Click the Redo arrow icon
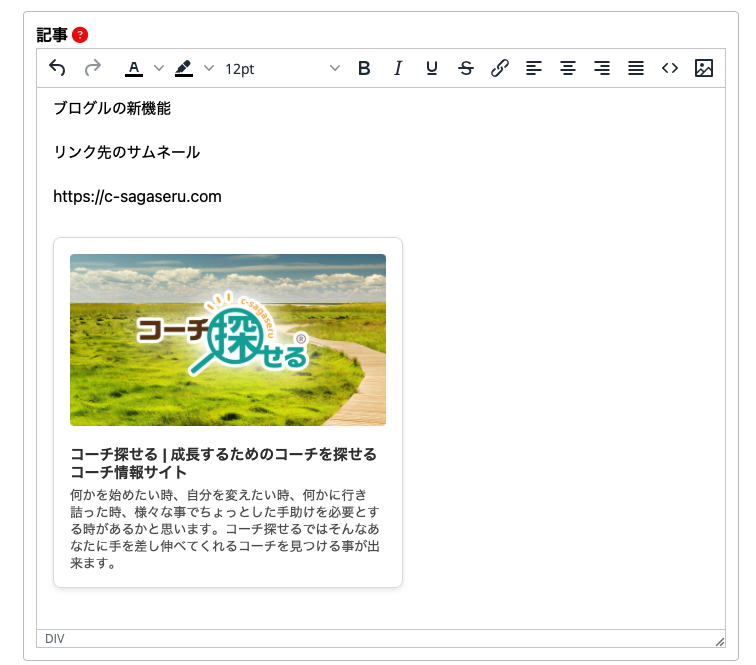756x665 pixels. tap(93, 68)
